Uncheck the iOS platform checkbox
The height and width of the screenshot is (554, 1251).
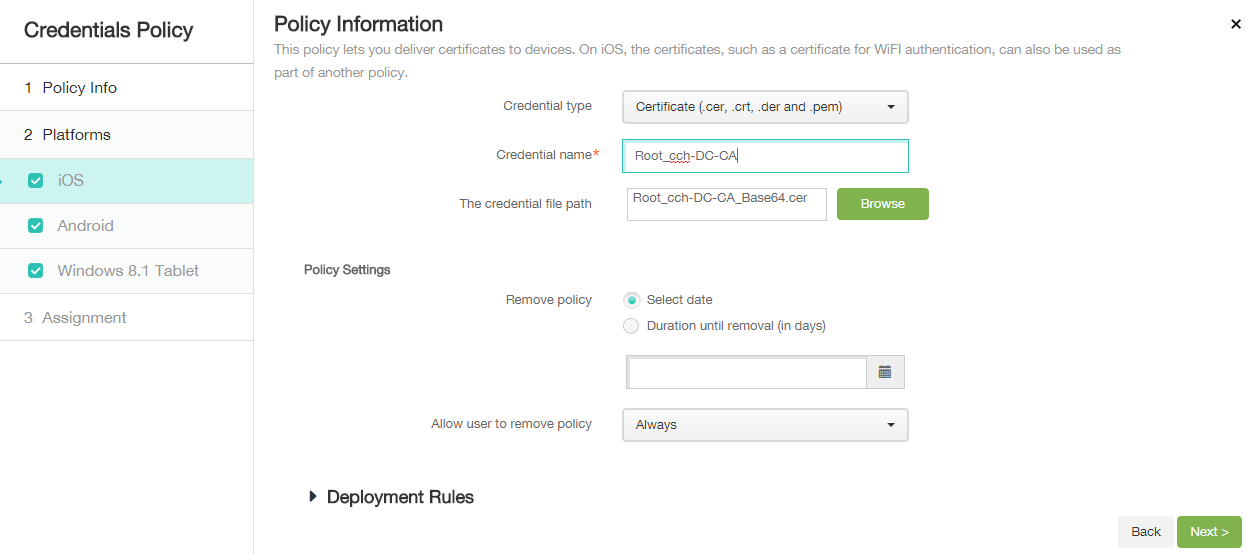[36, 181]
